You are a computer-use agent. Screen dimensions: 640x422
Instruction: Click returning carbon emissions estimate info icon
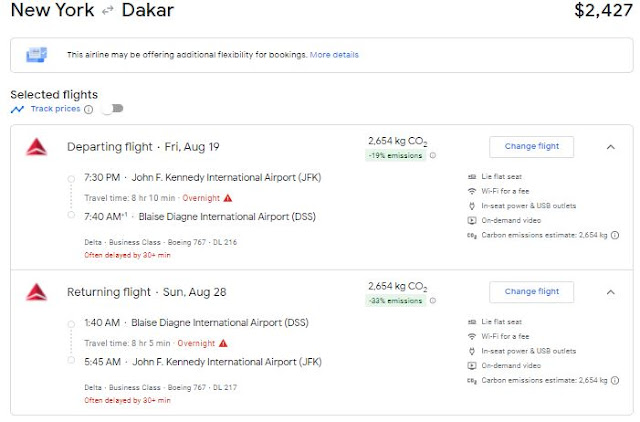click(x=614, y=380)
